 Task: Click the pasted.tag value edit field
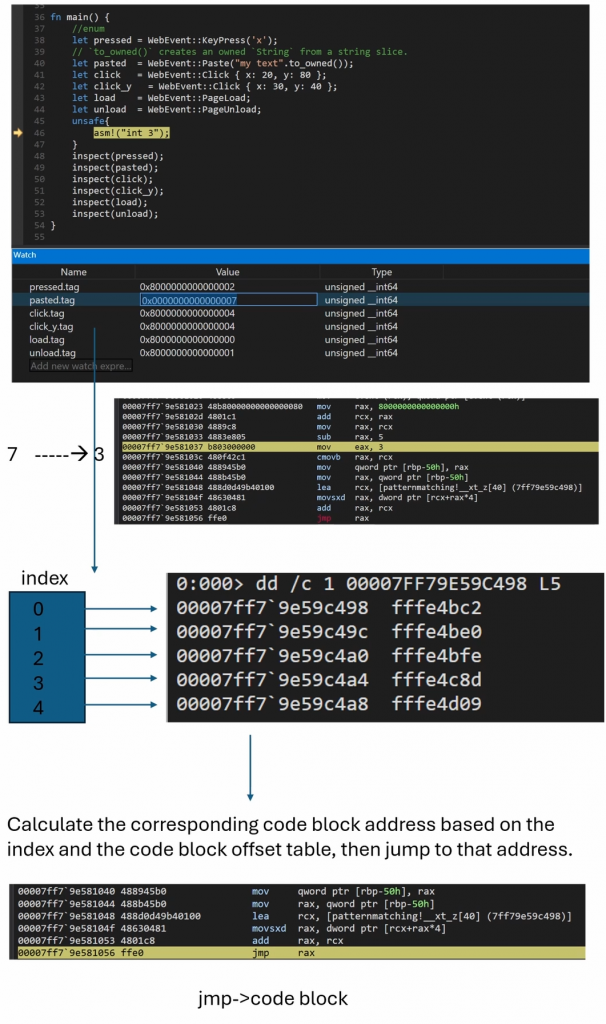(x=228, y=300)
